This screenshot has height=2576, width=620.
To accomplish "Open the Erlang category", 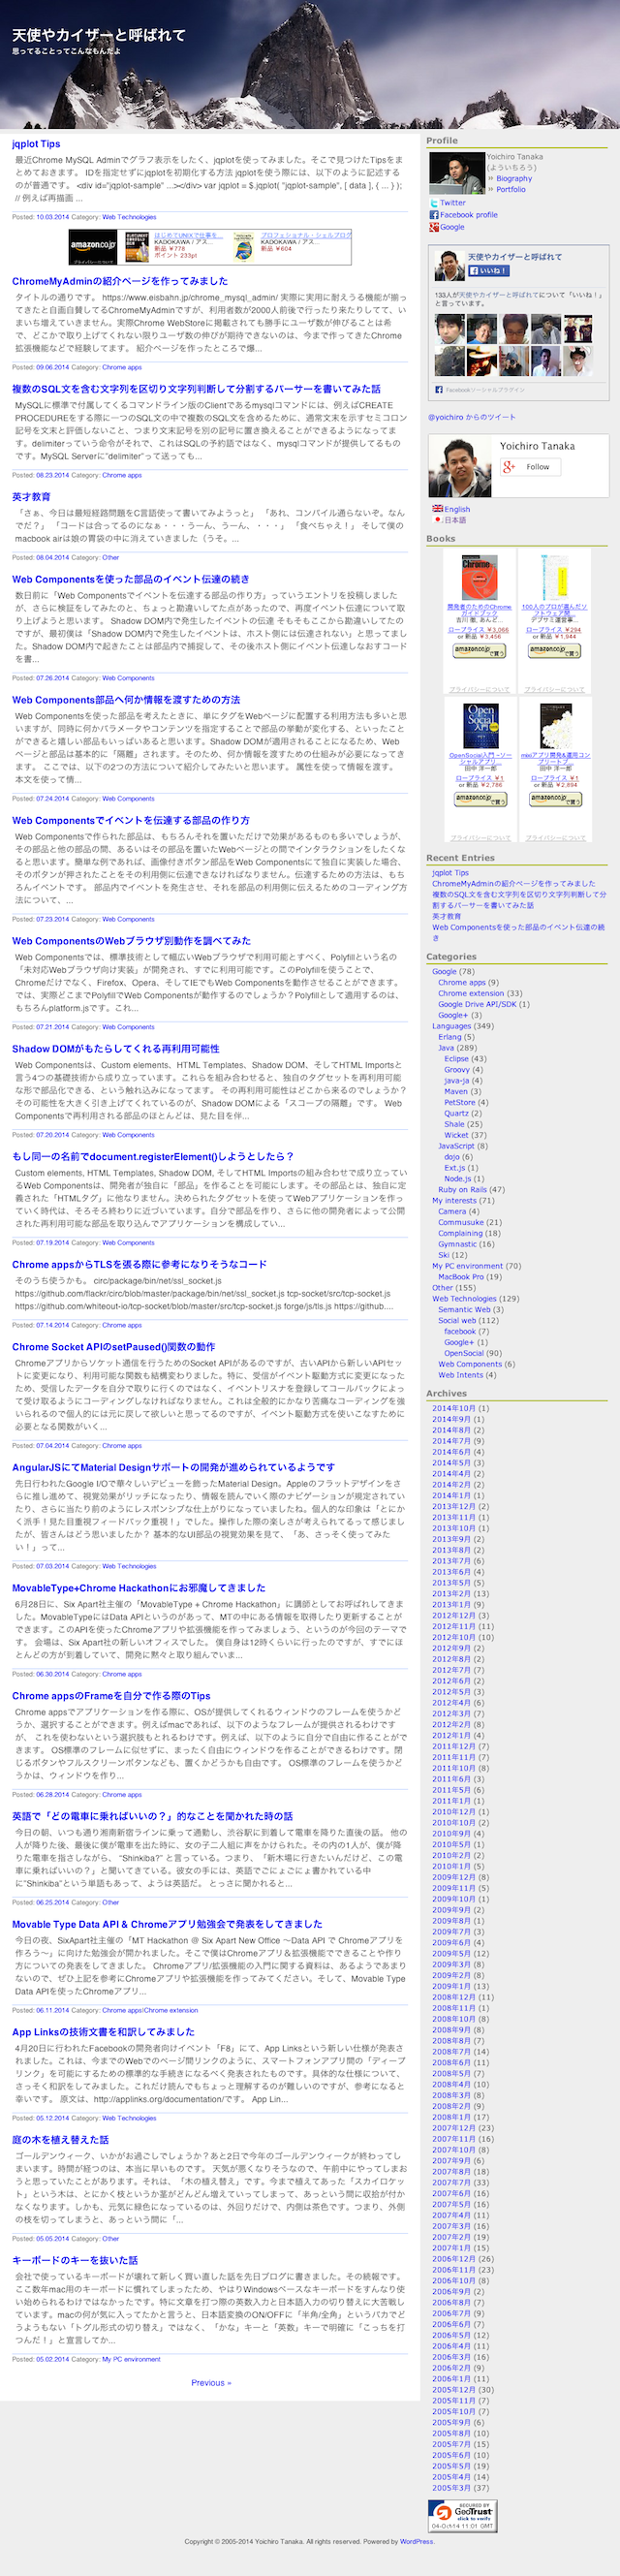I will (450, 1037).
